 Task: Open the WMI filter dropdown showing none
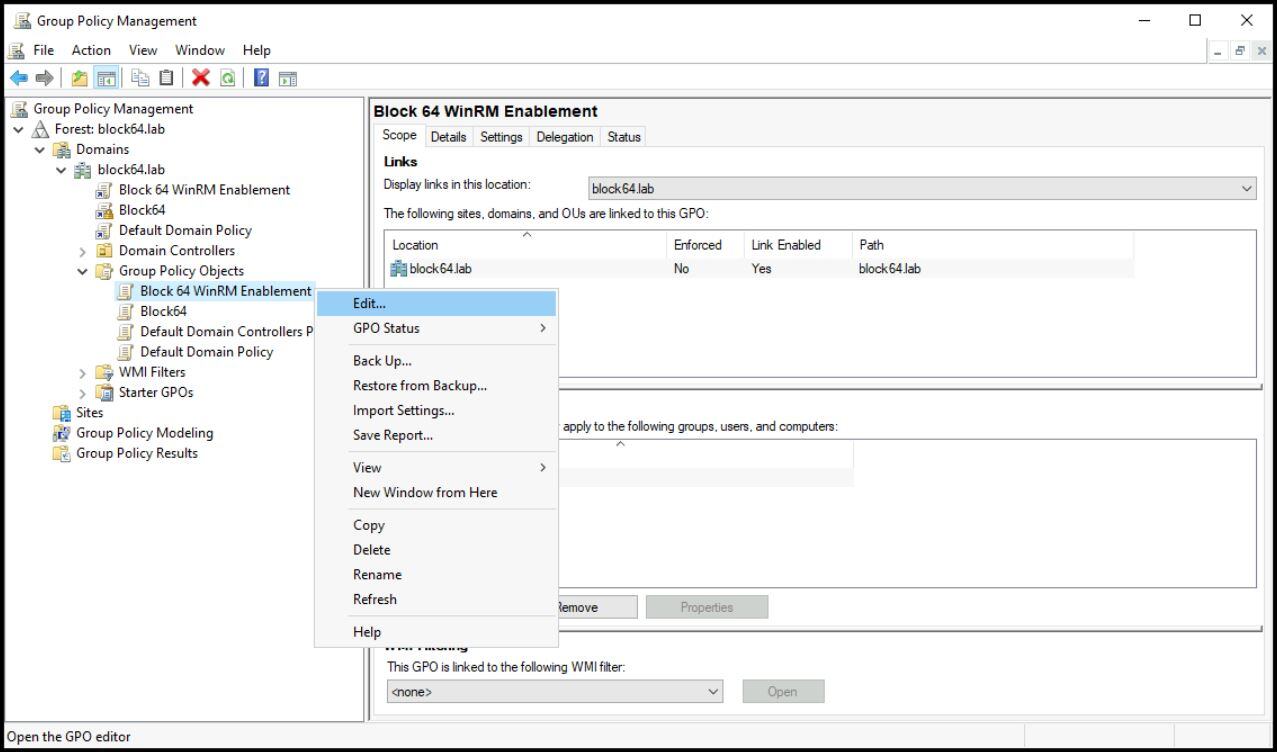(713, 691)
